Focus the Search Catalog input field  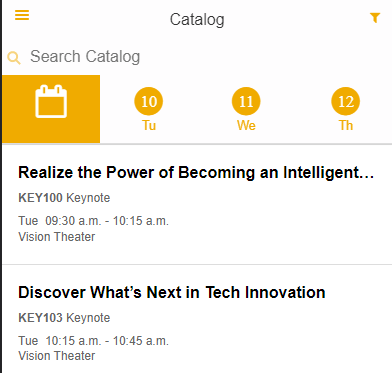[x=200, y=57]
